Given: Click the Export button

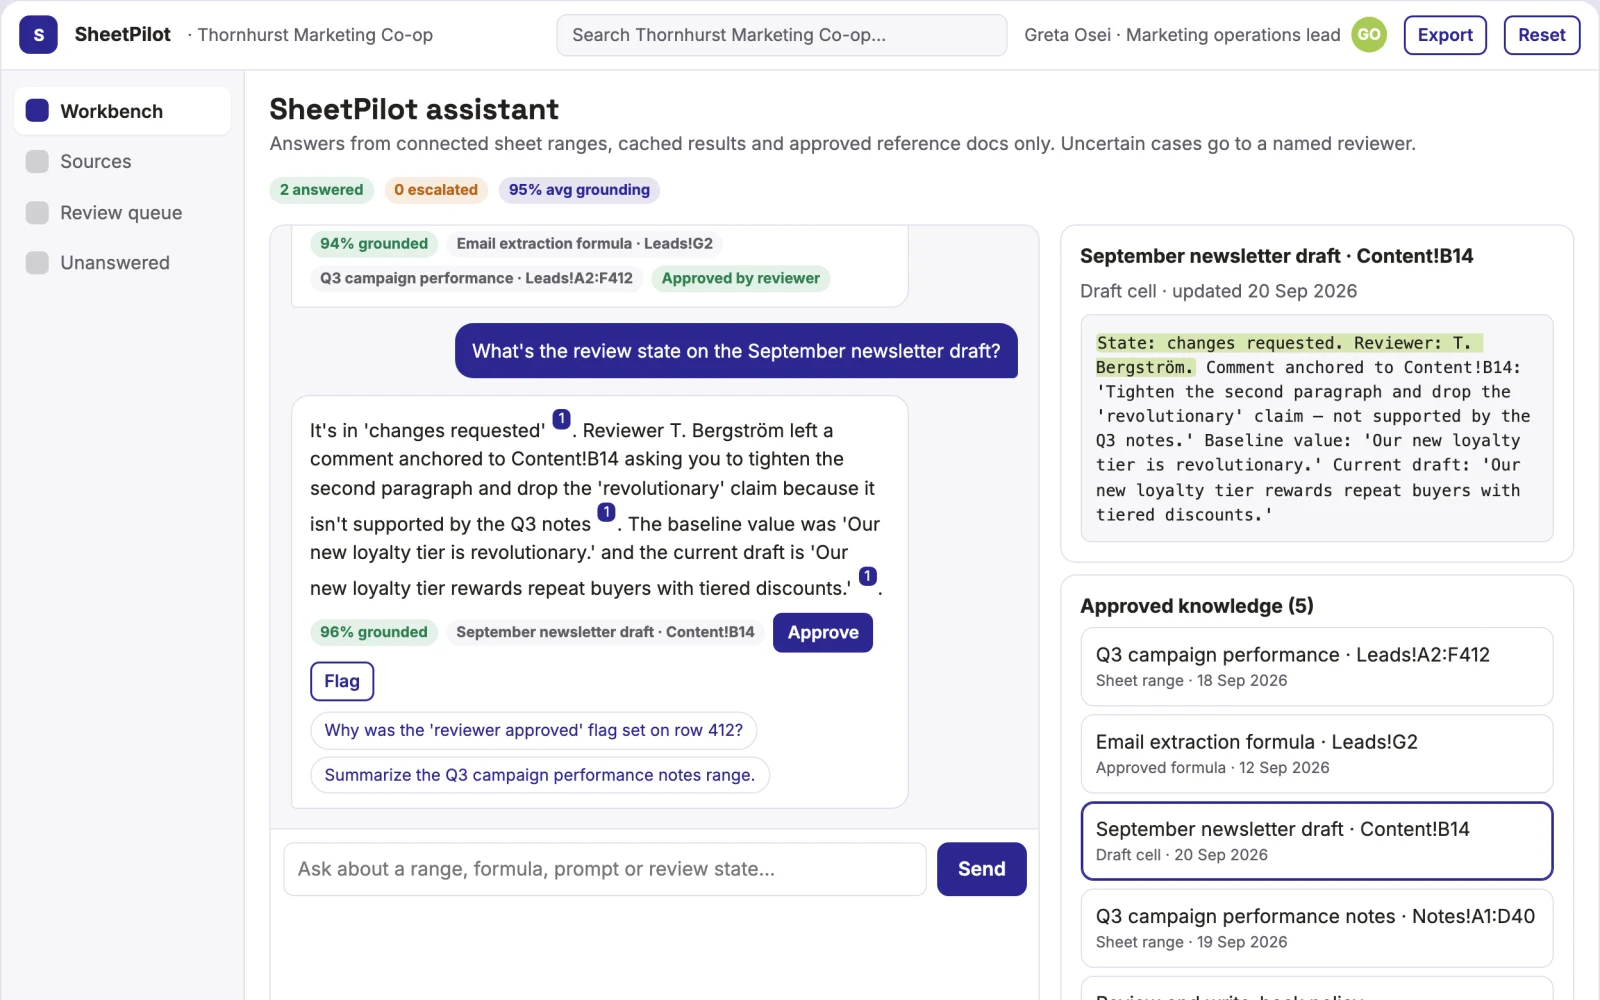Looking at the screenshot, I should click(x=1445, y=35).
